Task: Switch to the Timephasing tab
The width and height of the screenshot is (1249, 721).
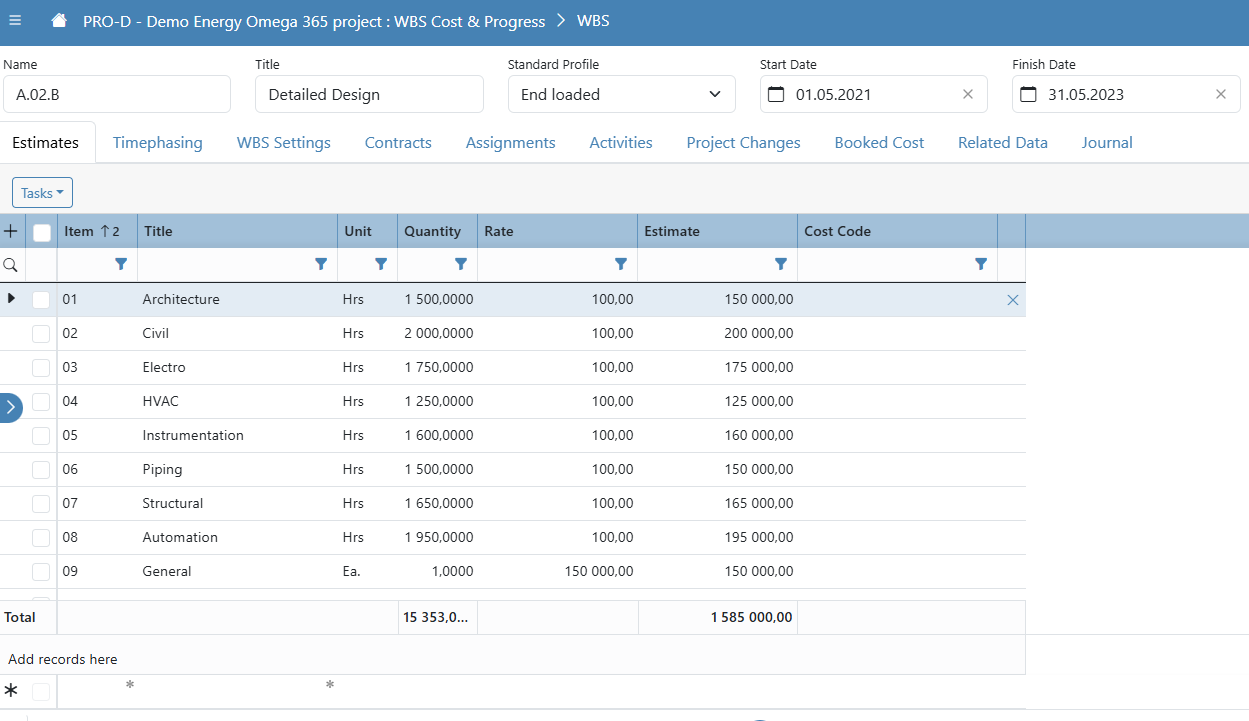Action: pos(157,143)
